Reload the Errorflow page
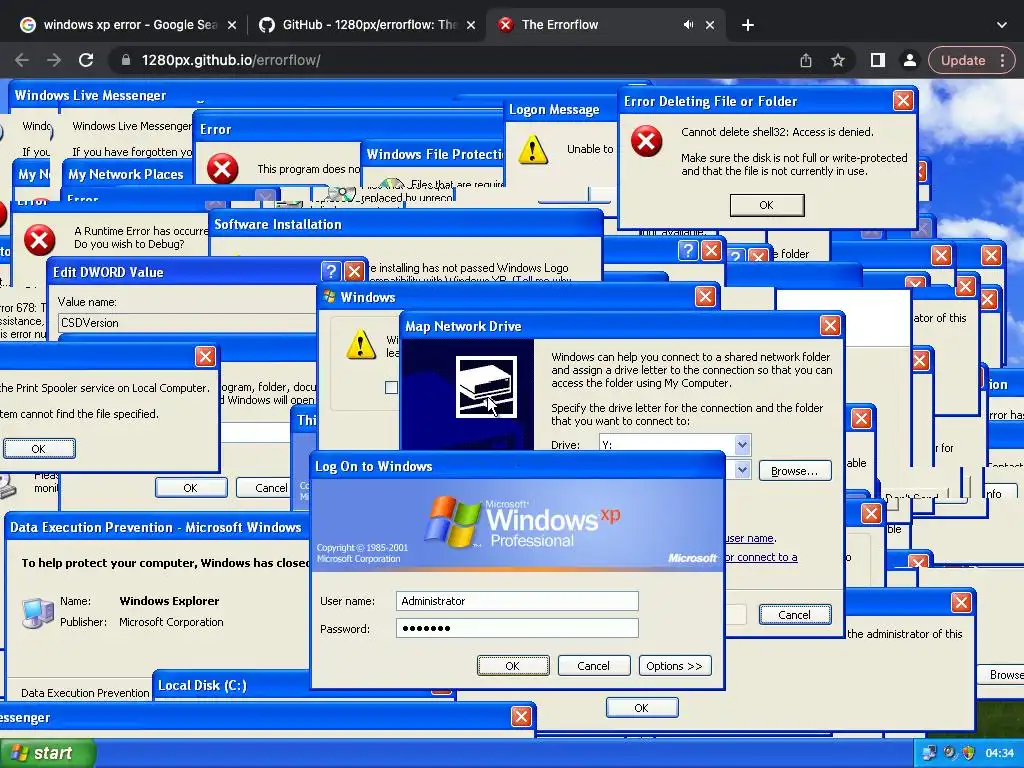1024x768 pixels. [x=86, y=60]
